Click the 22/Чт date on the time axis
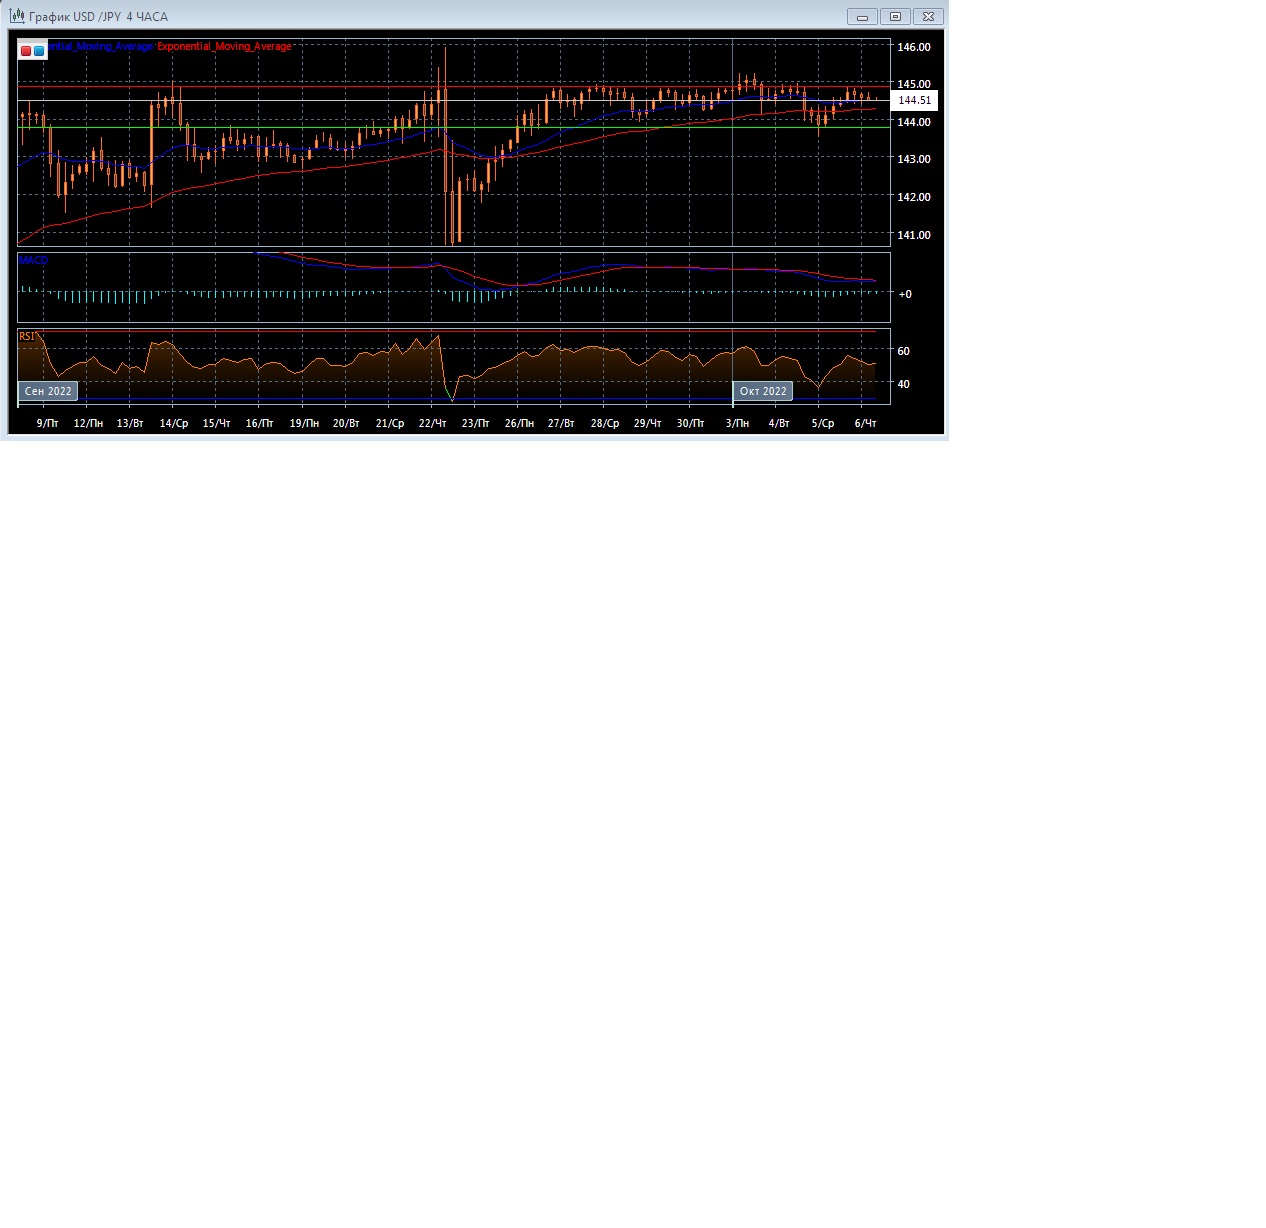 tap(432, 424)
